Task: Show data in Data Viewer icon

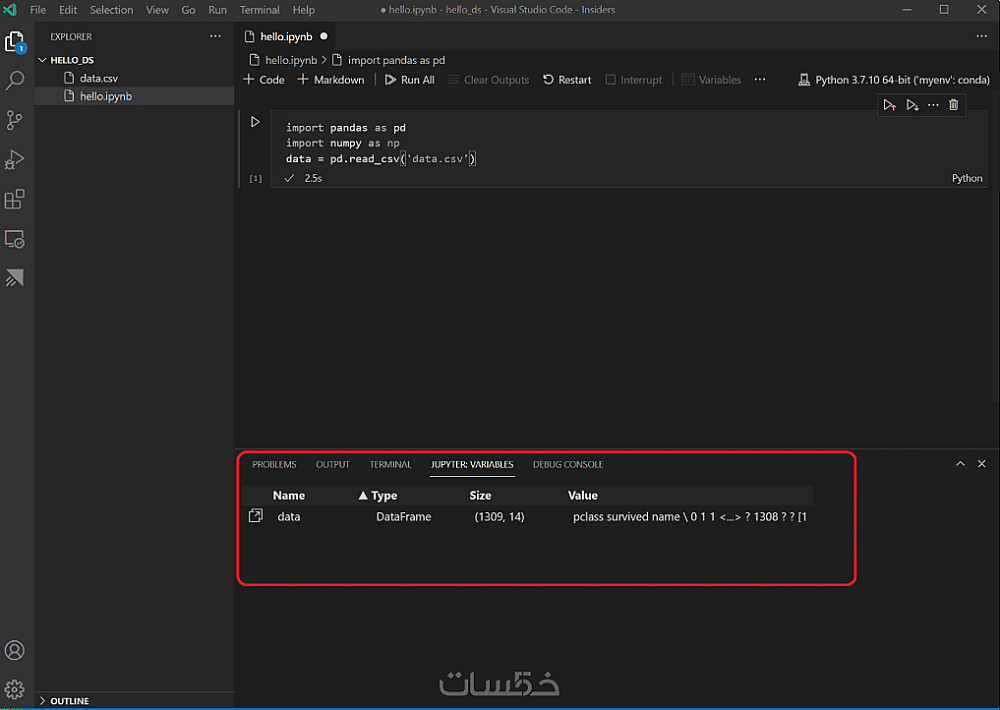Action: click(x=255, y=516)
